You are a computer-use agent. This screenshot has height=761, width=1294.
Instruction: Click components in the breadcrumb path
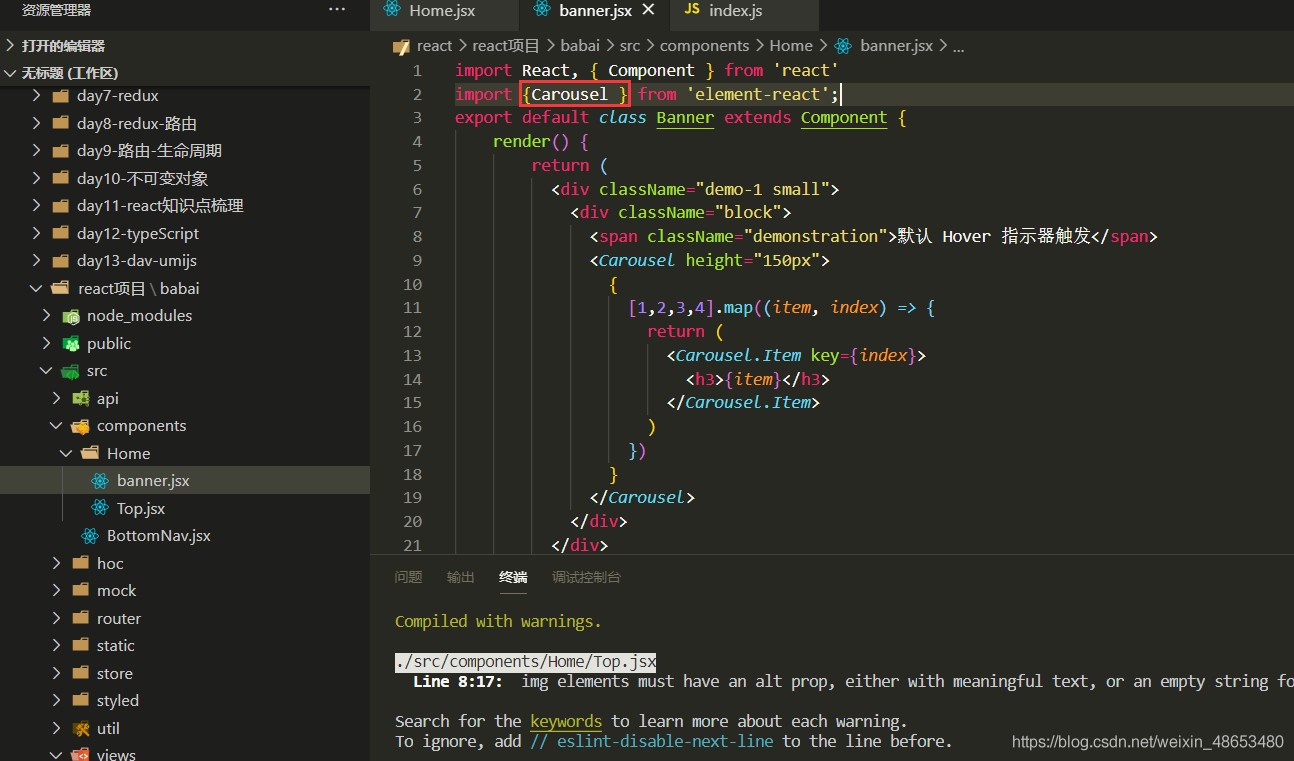(704, 46)
